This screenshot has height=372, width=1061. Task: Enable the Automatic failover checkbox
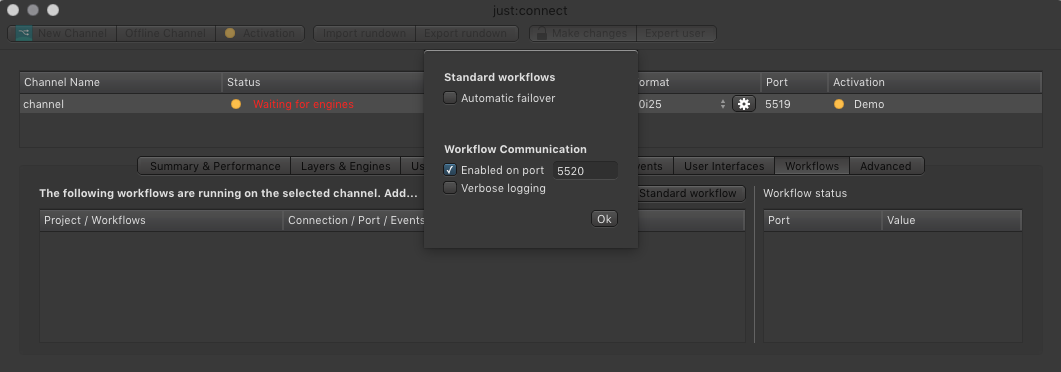point(450,98)
